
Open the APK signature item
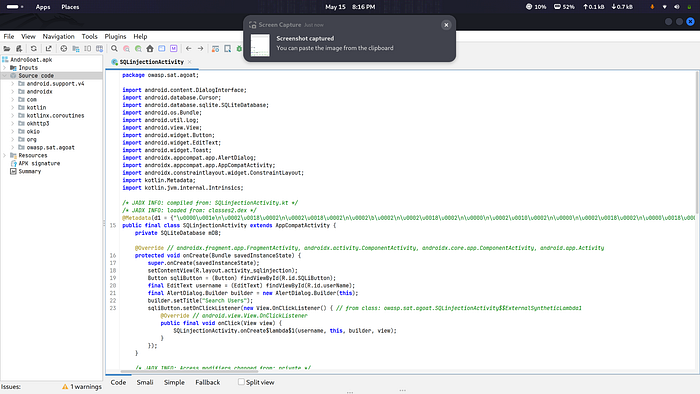point(35,164)
